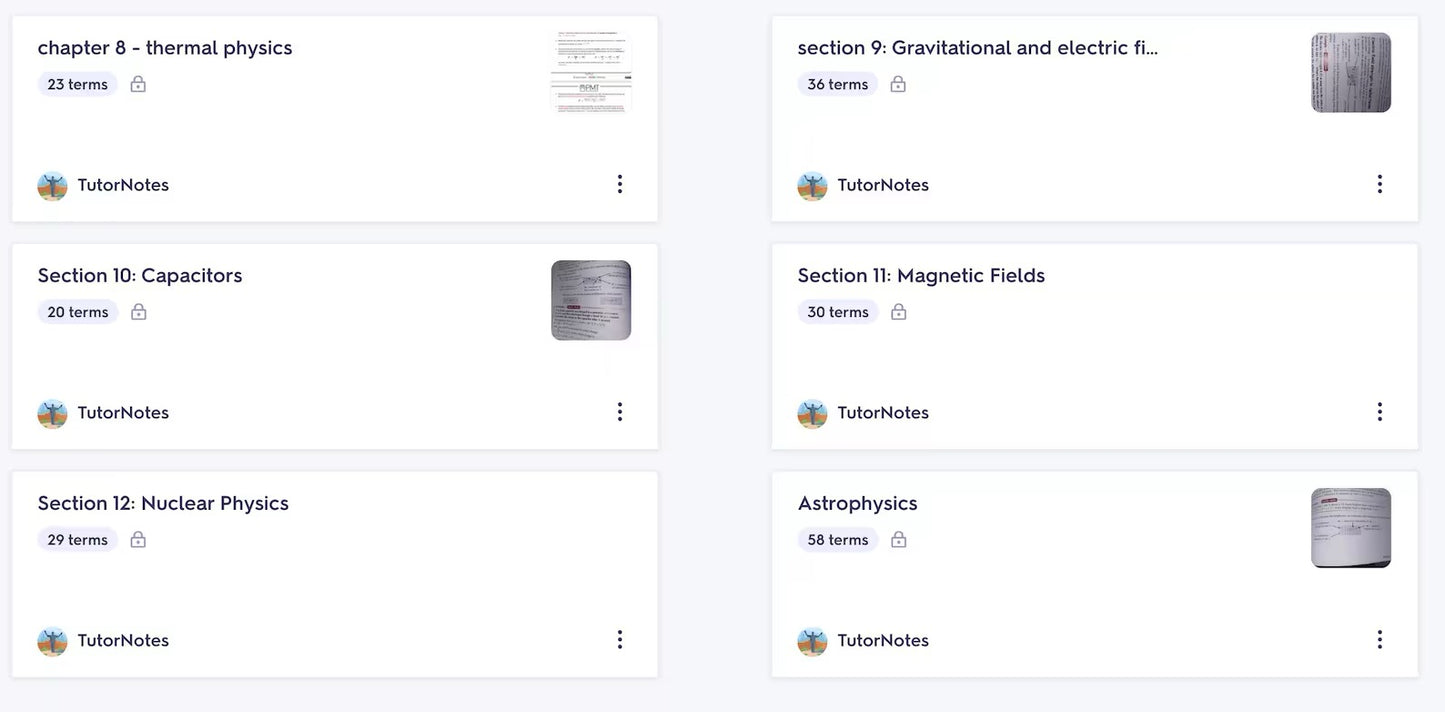Click lock icon next to 36 terms
The width and height of the screenshot is (1445, 712).
tap(898, 84)
